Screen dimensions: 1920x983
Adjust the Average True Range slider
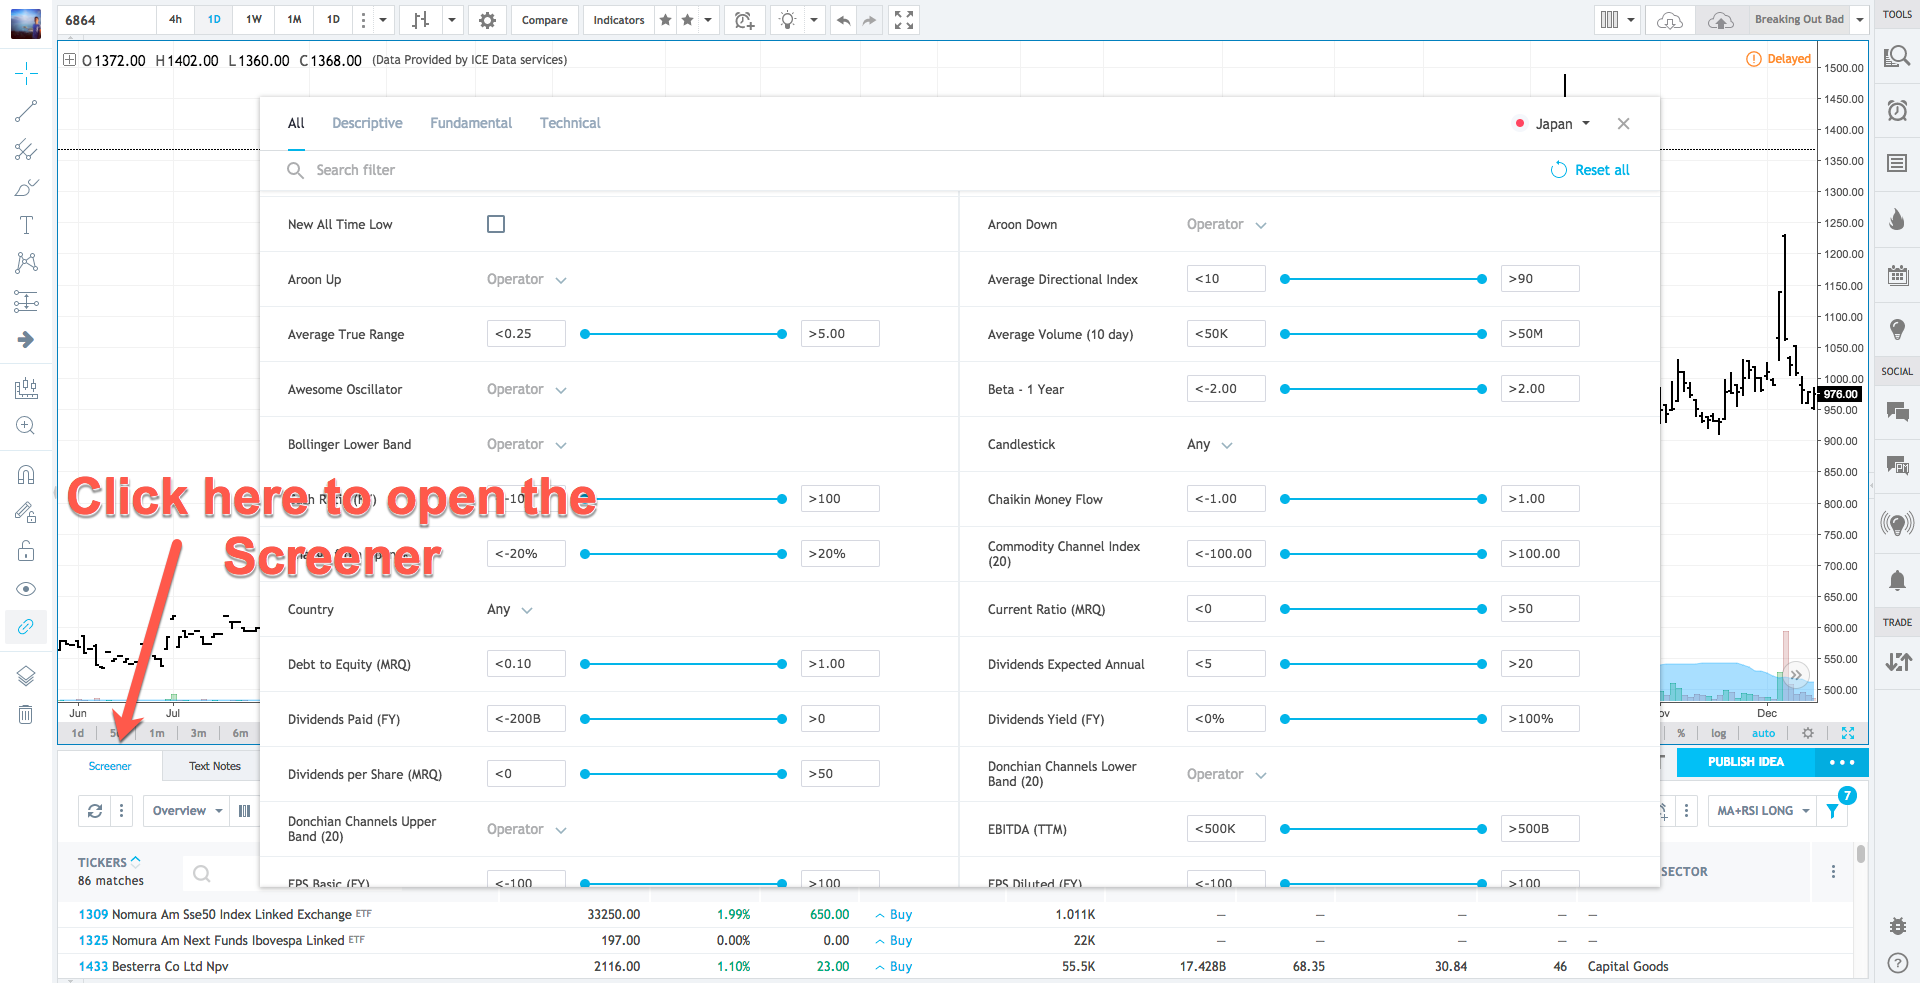pos(684,334)
